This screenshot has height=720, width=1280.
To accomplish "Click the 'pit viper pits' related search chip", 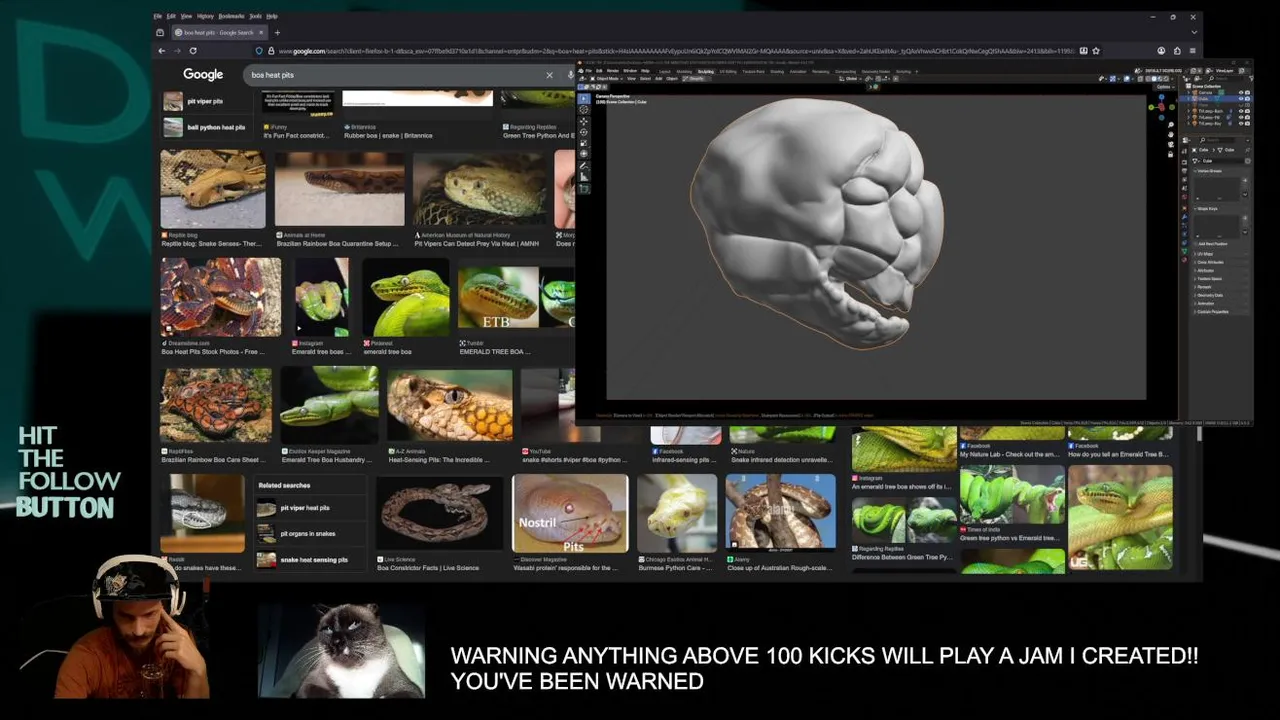I will (205, 101).
